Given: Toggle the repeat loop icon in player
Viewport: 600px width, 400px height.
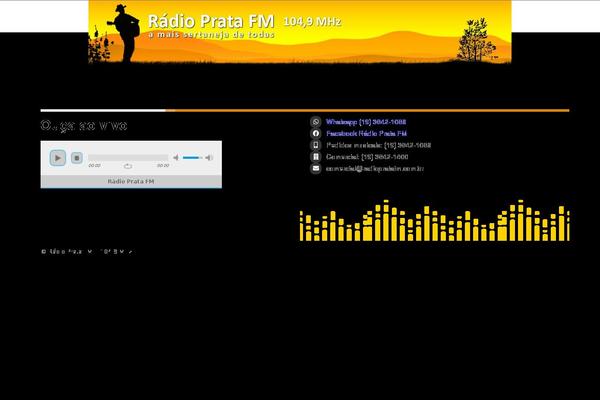Looking at the screenshot, I should pyautogui.click(x=128, y=166).
